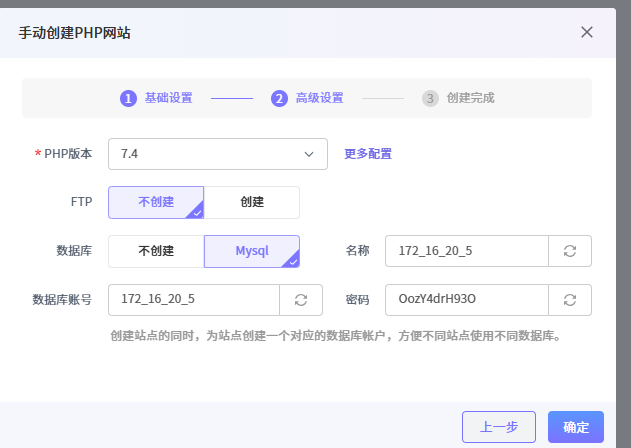631x448 pixels.
Task: Focus the database 名称 input field
Action: (x=467, y=251)
